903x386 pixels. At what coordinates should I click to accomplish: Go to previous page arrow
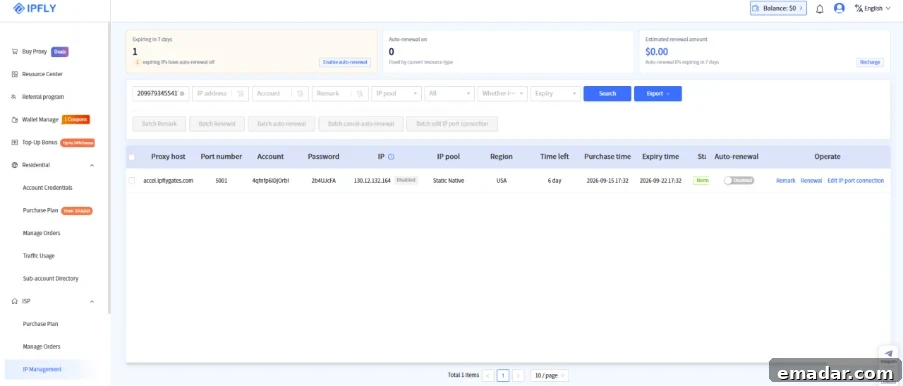[x=488, y=376]
